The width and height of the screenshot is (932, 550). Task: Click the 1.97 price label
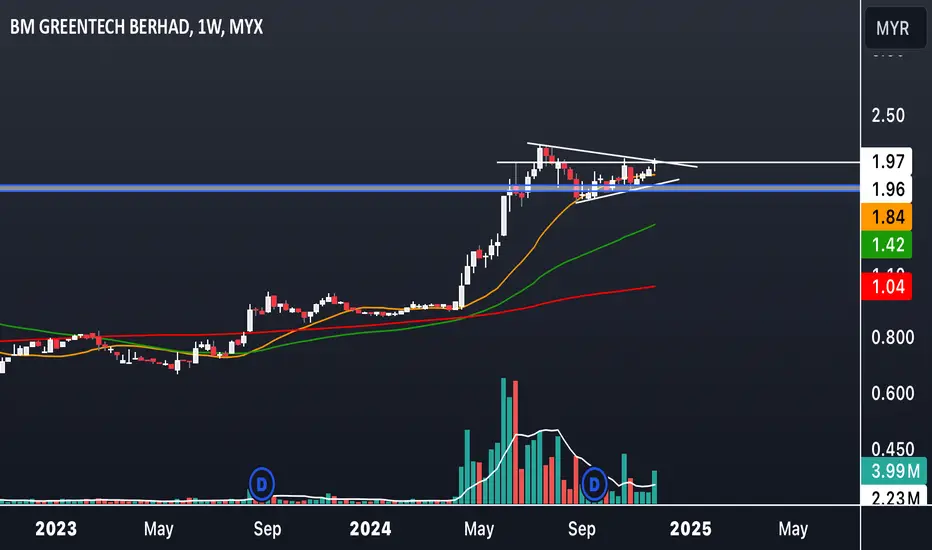point(887,161)
